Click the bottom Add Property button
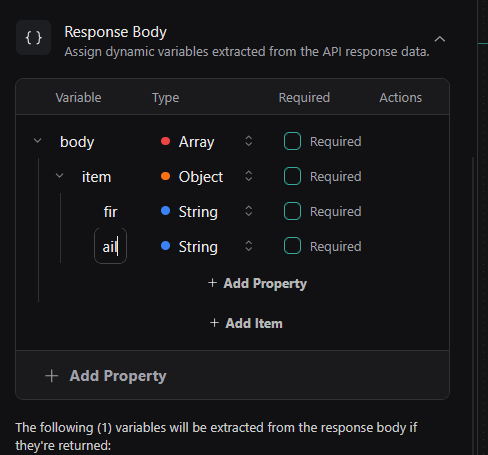The height and width of the screenshot is (455, 488). [106, 376]
